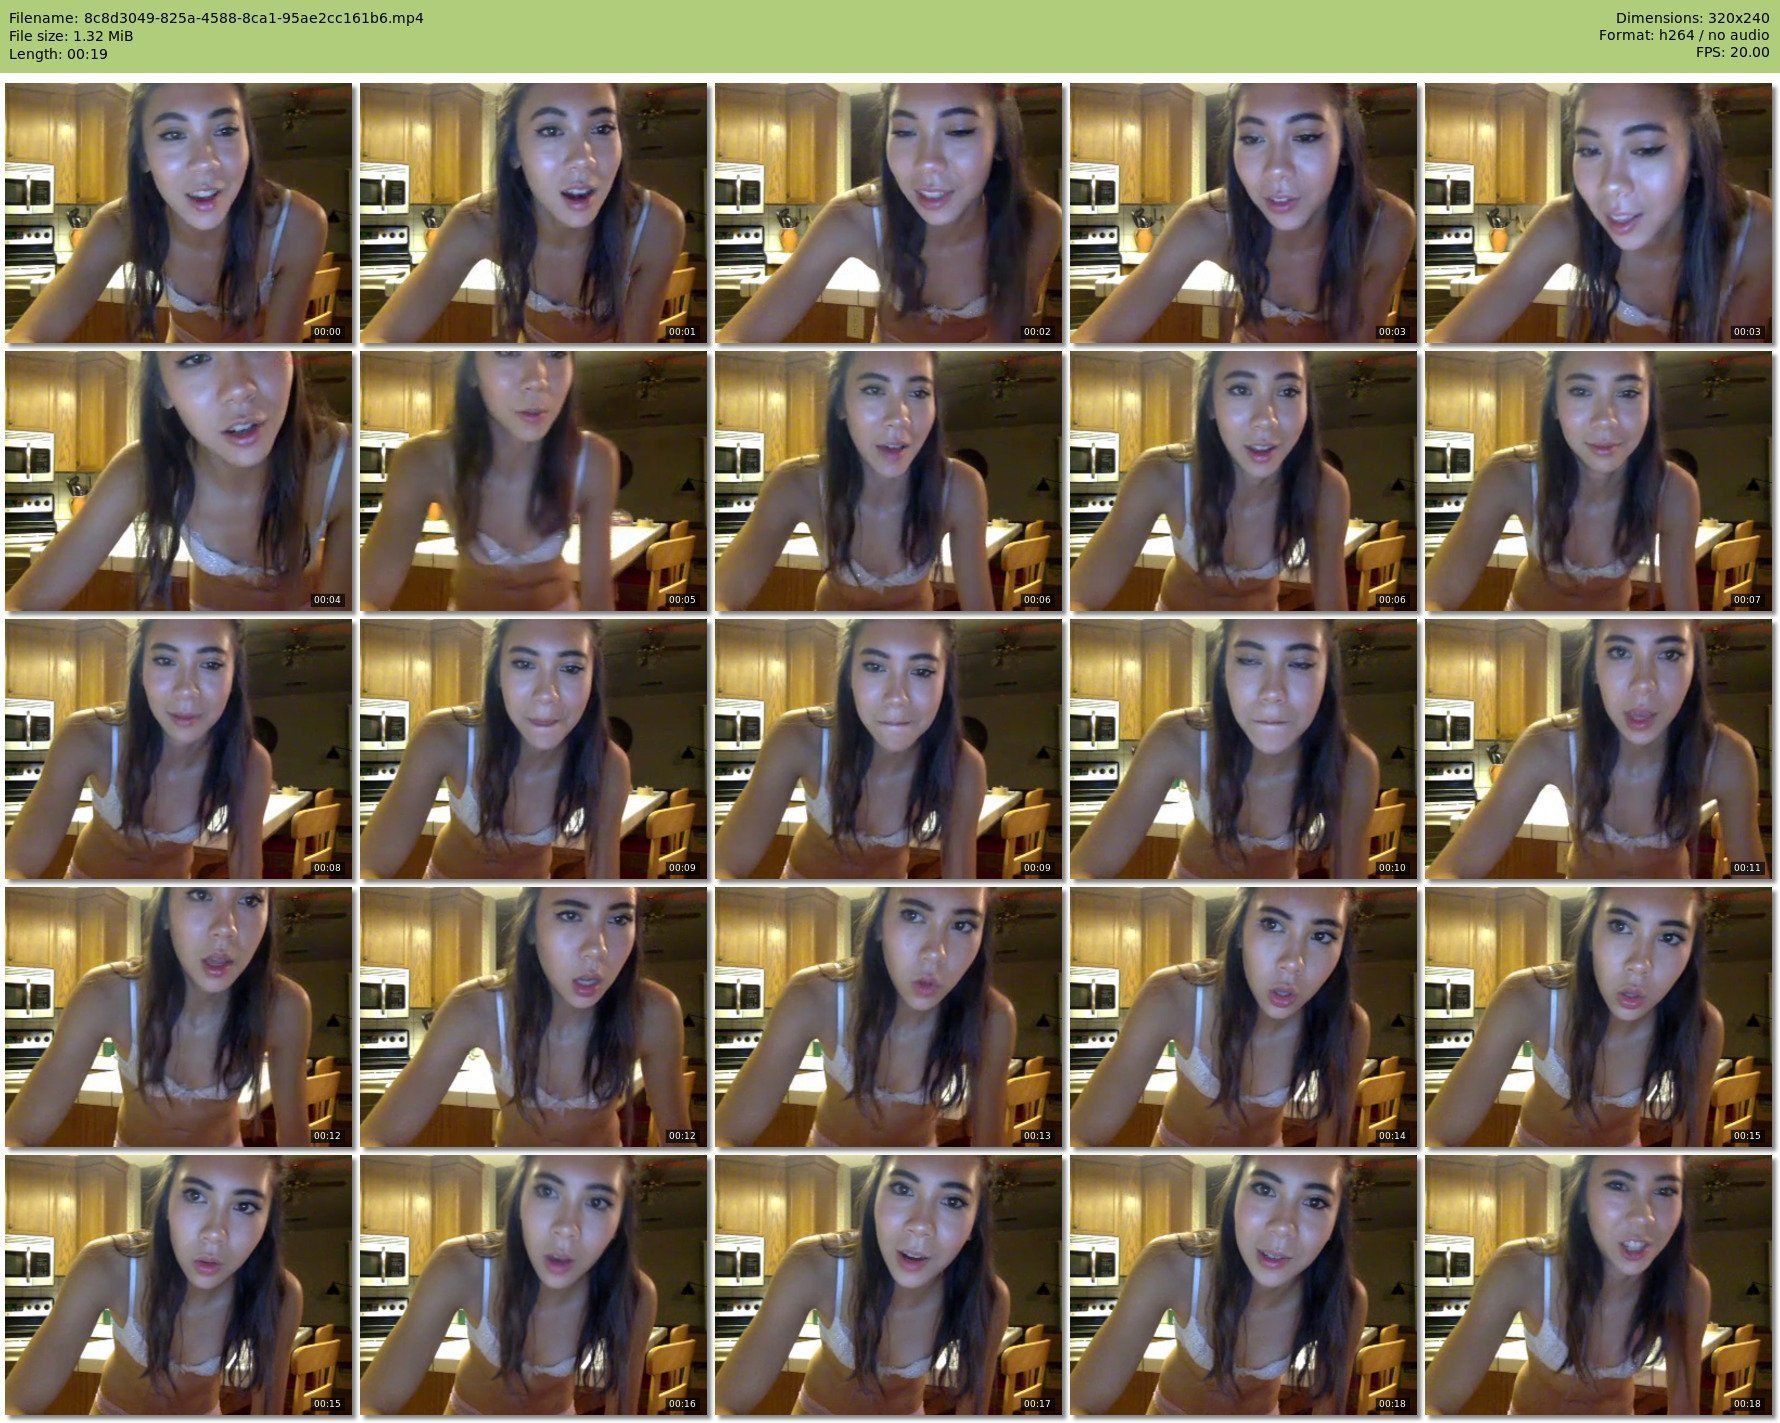Select the thumbnail marked 00:05

pyautogui.click(x=533, y=481)
